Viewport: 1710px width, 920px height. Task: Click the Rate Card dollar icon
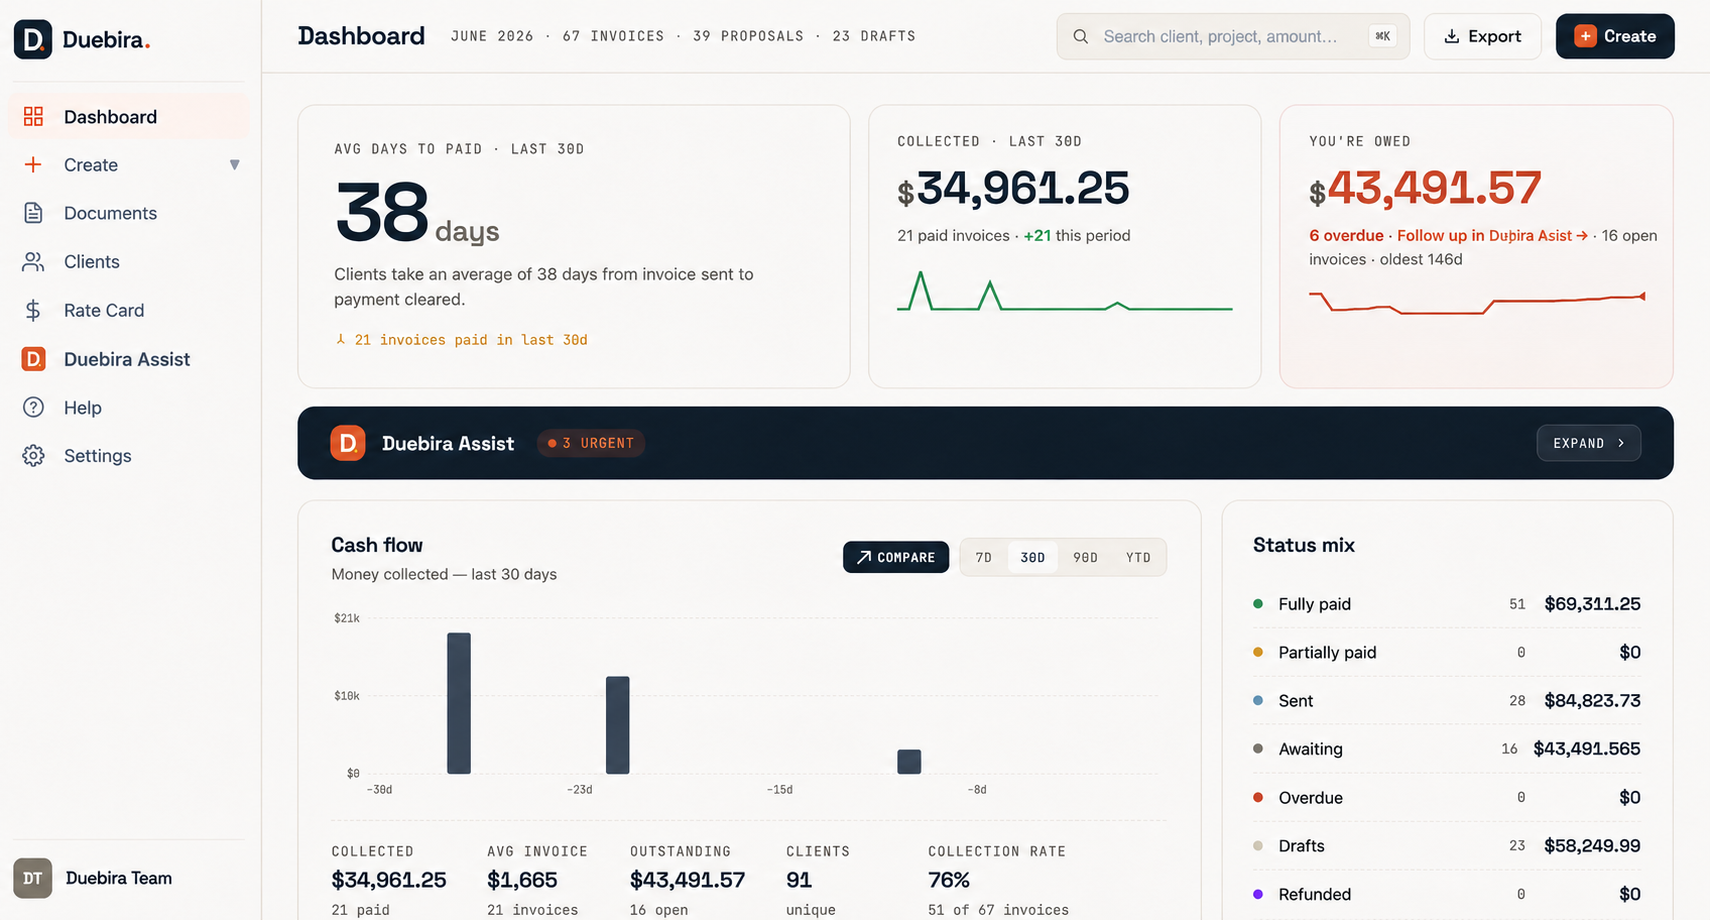tap(33, 310)
